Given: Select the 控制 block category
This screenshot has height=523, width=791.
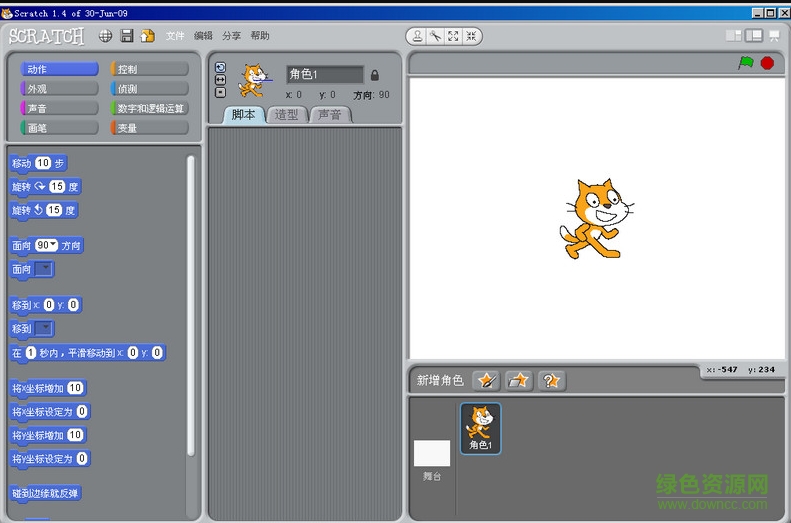Looking at the screenshot, I should click(x=149, y=69).
